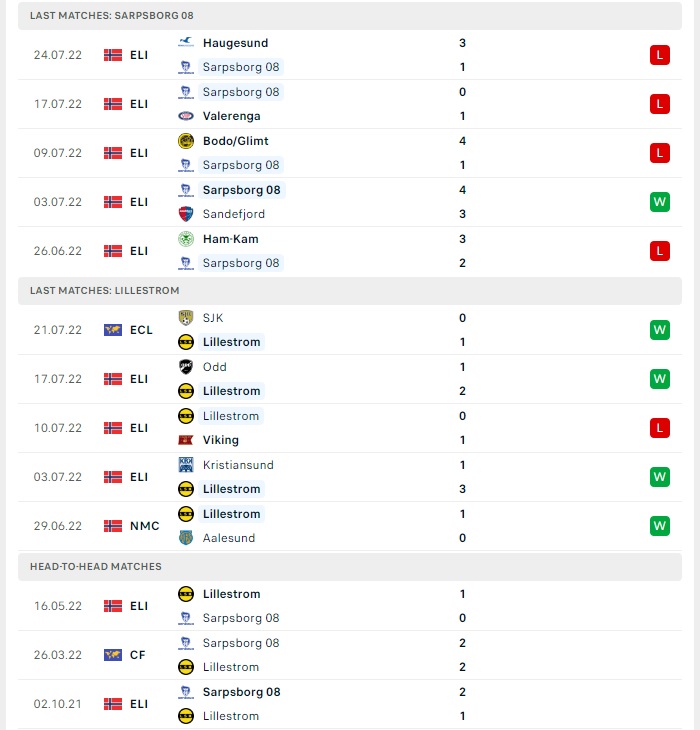Image resolution: width=700 pixels, height=730 pixels.
Task: Select the Head-to-Head Matches section header
Action: (x=350, y=567)
